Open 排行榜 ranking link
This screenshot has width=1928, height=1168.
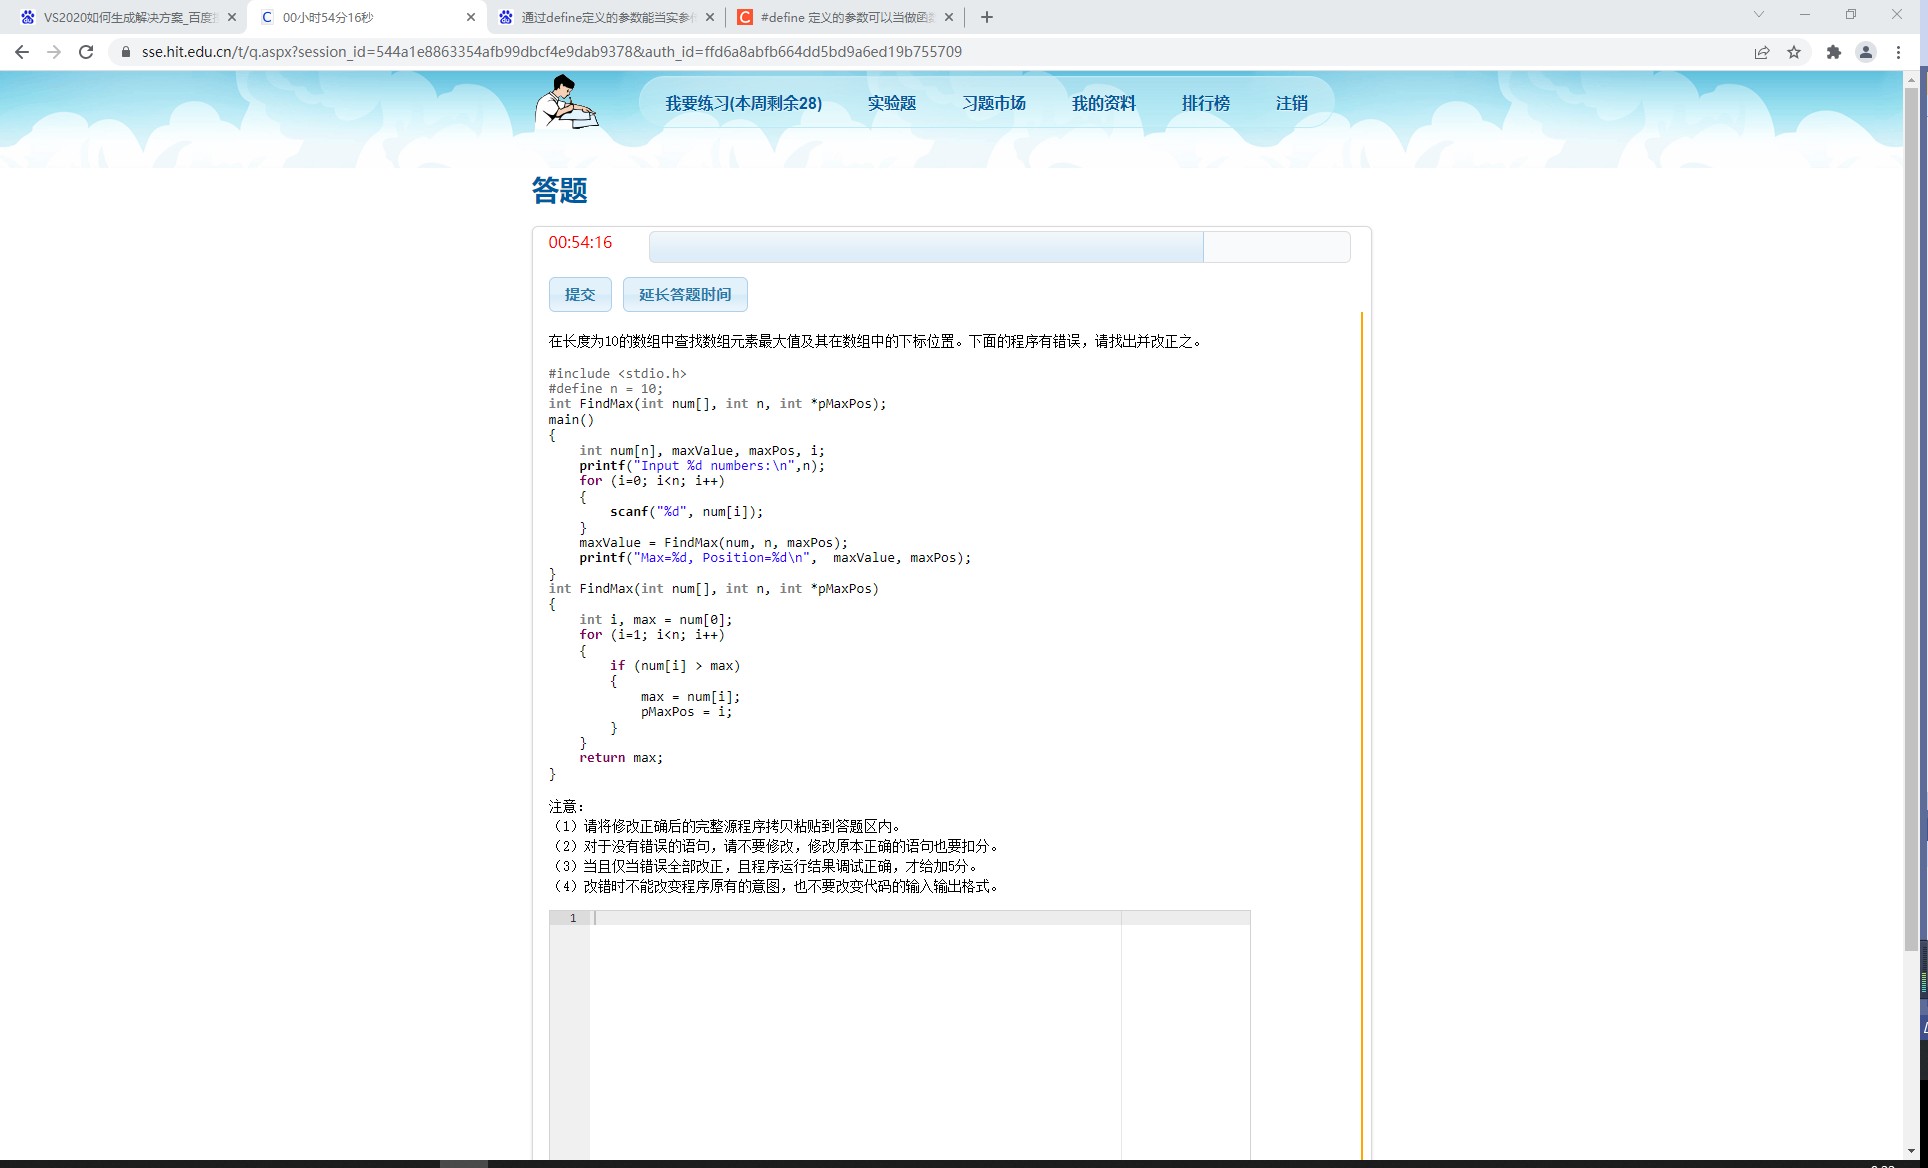(1205, 103)
